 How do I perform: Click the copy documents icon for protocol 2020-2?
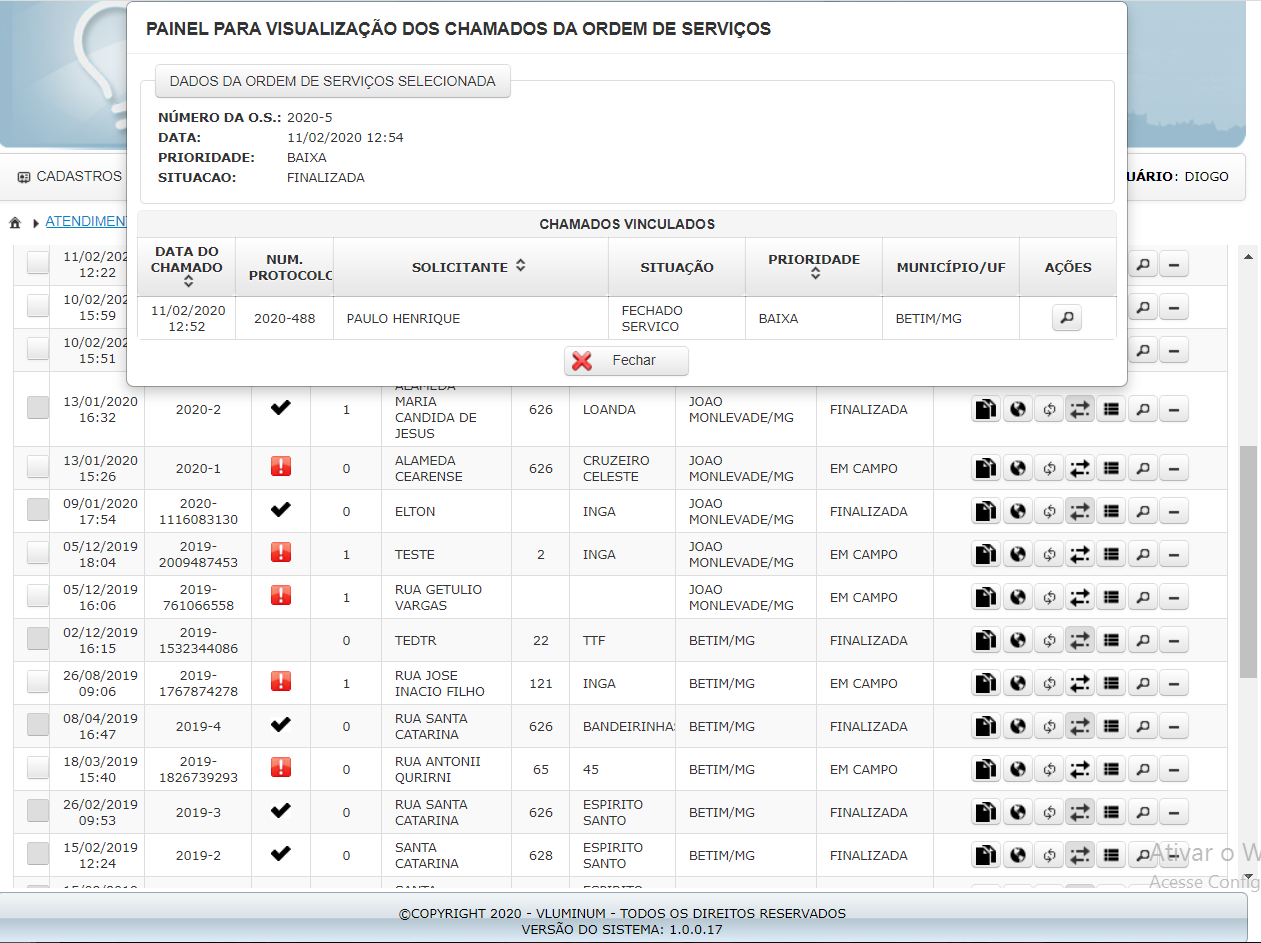coord(986,409)
